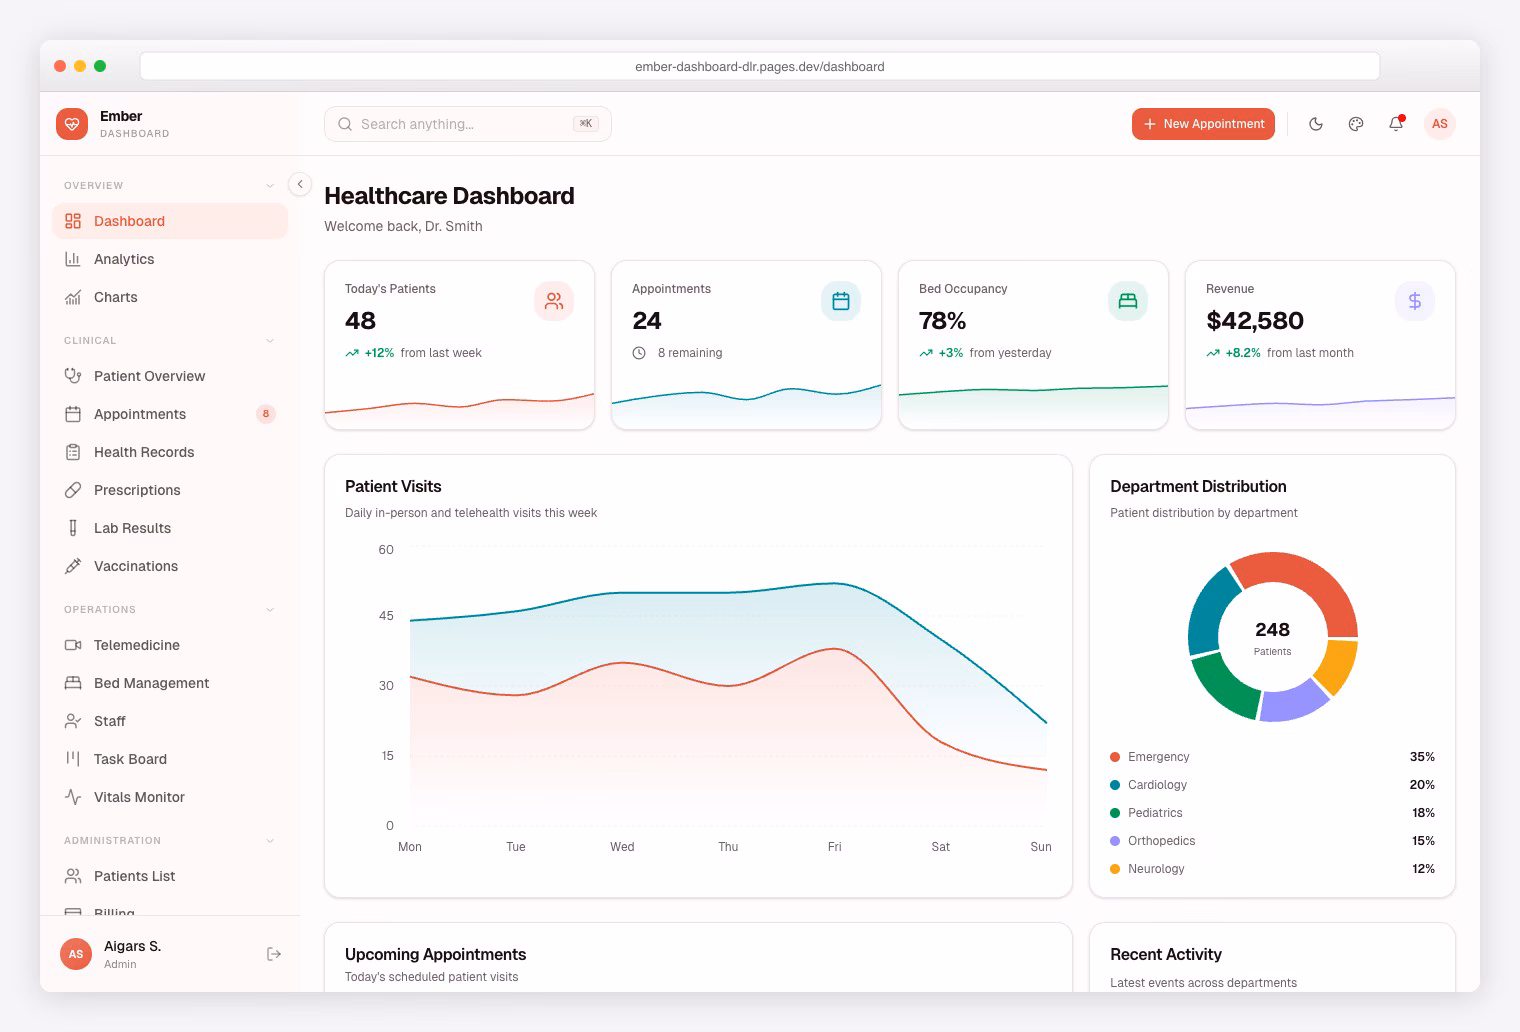Toggle dark mode with the moon icon
The height and width of the screenshot is (1032, 1520).
(x=1316, y=124)
